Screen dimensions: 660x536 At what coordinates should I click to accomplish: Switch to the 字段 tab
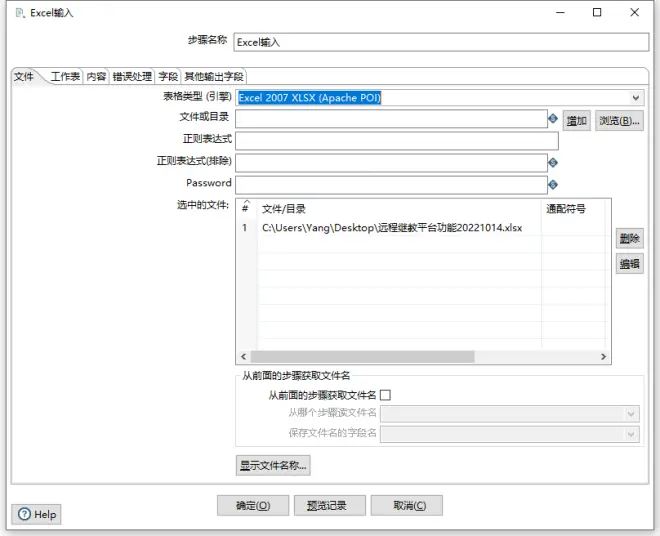tap(168, 76)
